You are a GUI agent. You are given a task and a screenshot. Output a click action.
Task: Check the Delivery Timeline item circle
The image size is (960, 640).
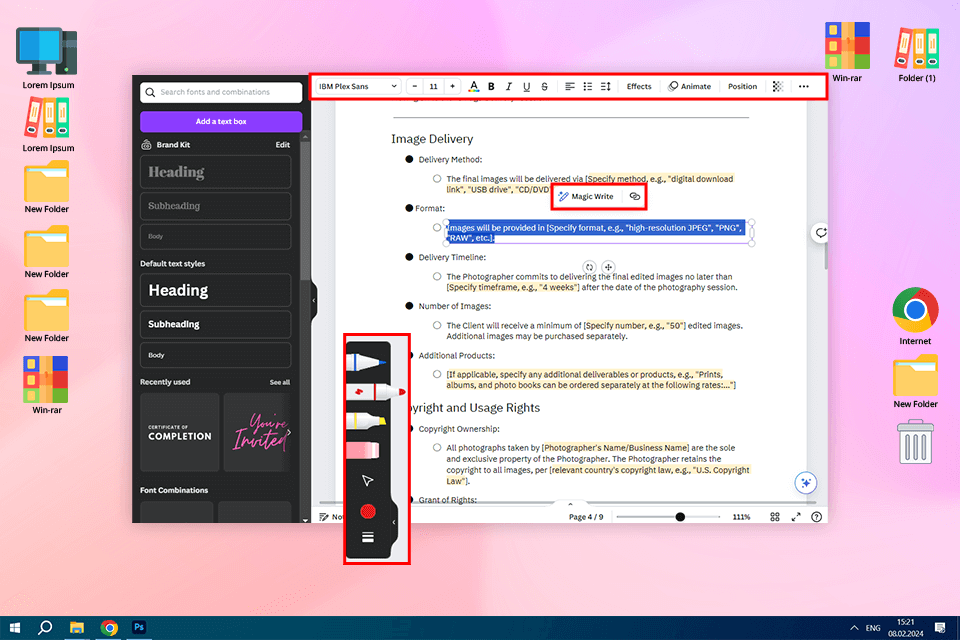click(x=437, y=277)
